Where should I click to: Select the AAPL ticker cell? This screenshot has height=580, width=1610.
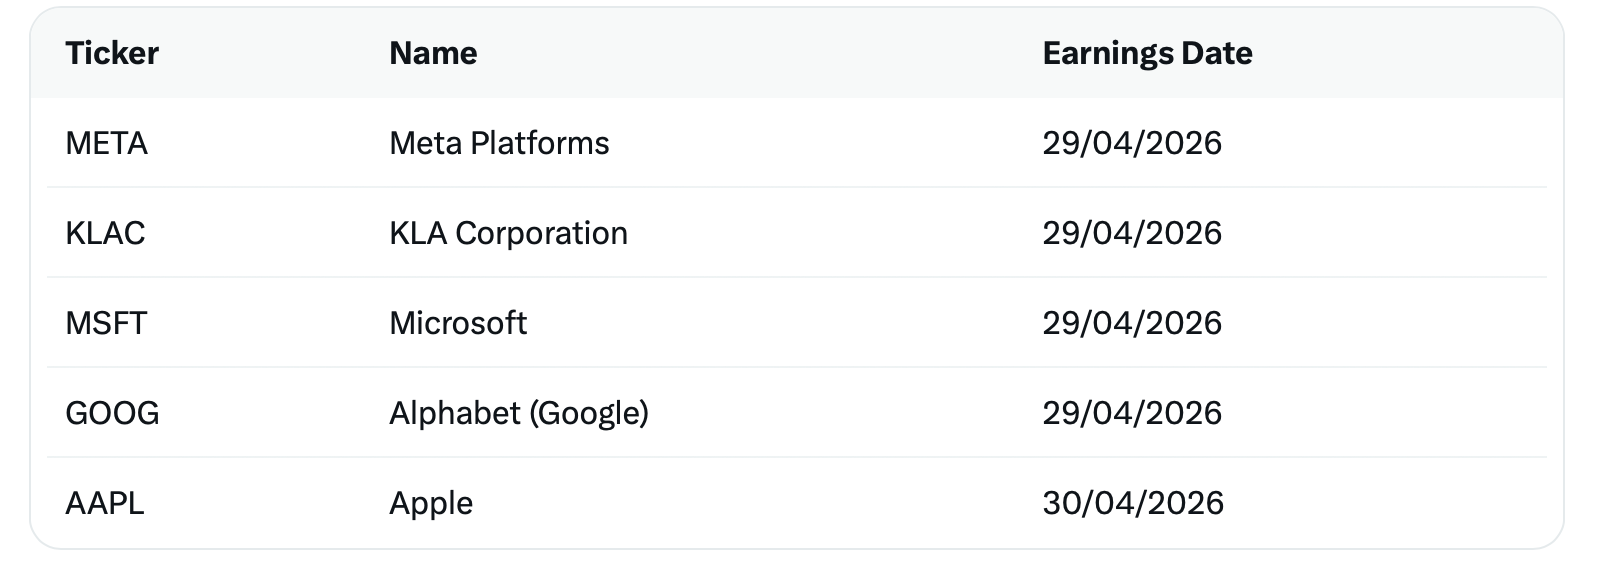click(x=105, y=503)
